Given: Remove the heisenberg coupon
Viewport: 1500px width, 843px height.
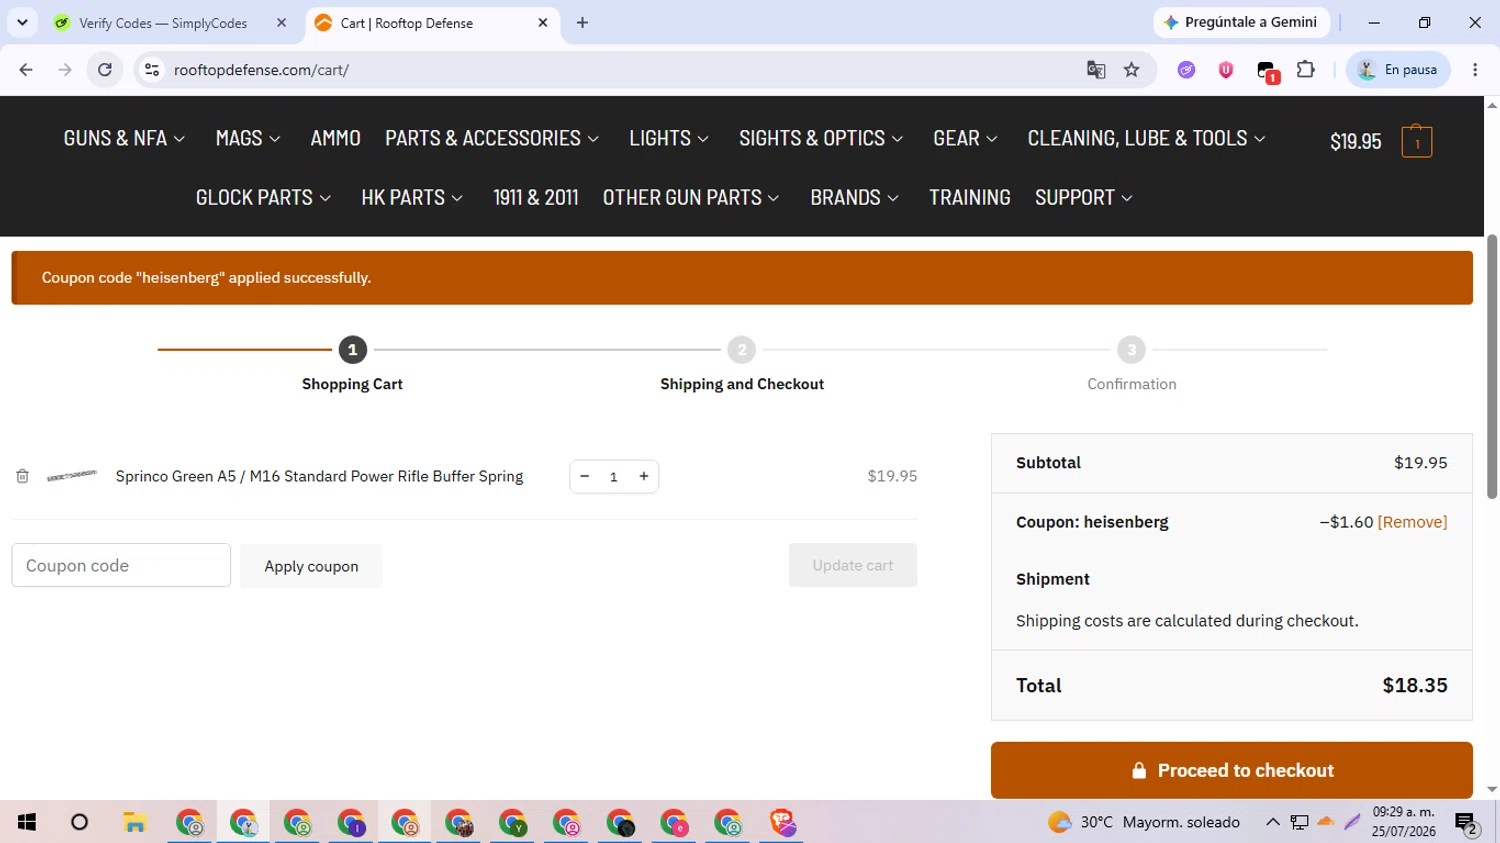Looking at the screenshot, I should click(1412, 522).
